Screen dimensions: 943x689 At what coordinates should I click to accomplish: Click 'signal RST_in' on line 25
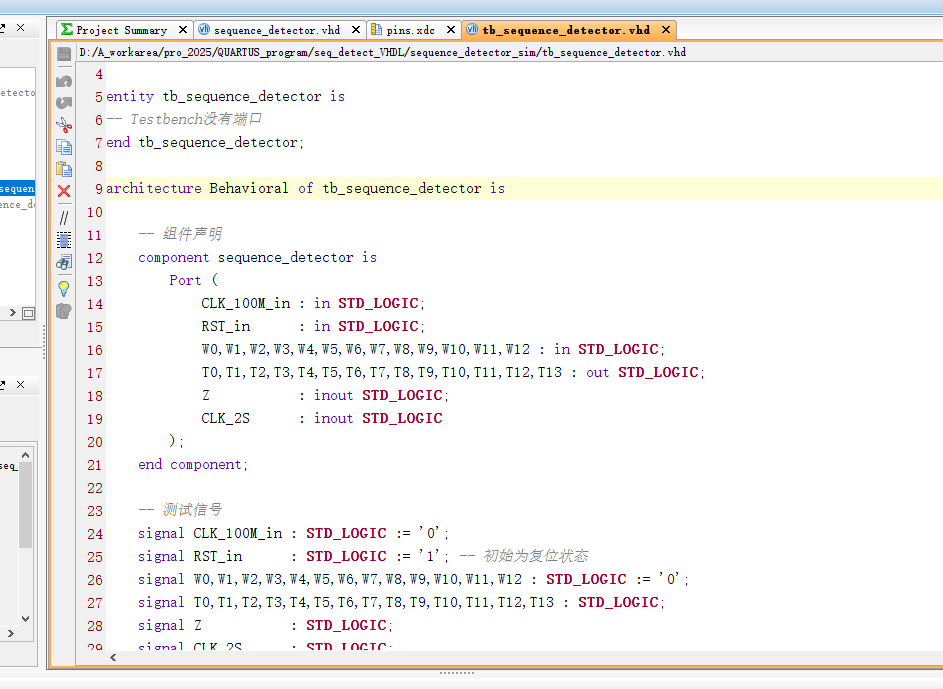click(190, 556)
